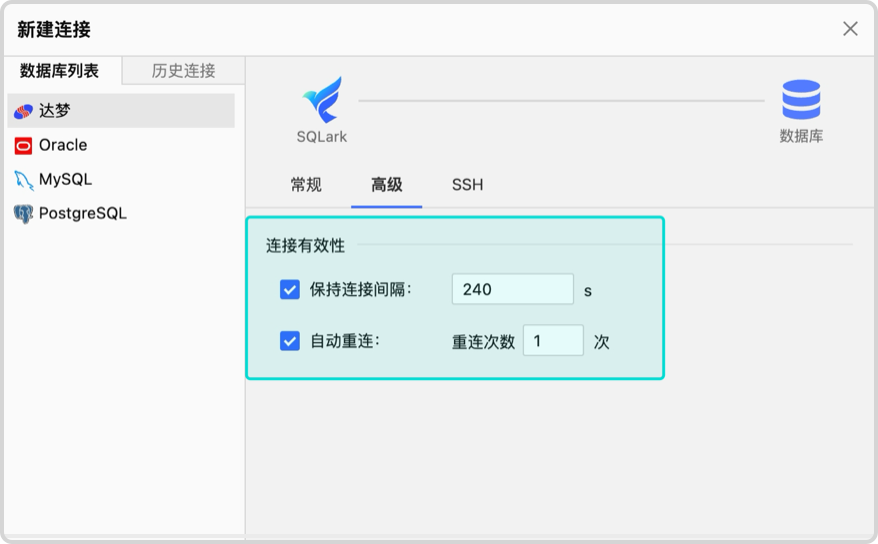Switch to the 常规 tab
The image size is (878, 544).
coord(306,185)
